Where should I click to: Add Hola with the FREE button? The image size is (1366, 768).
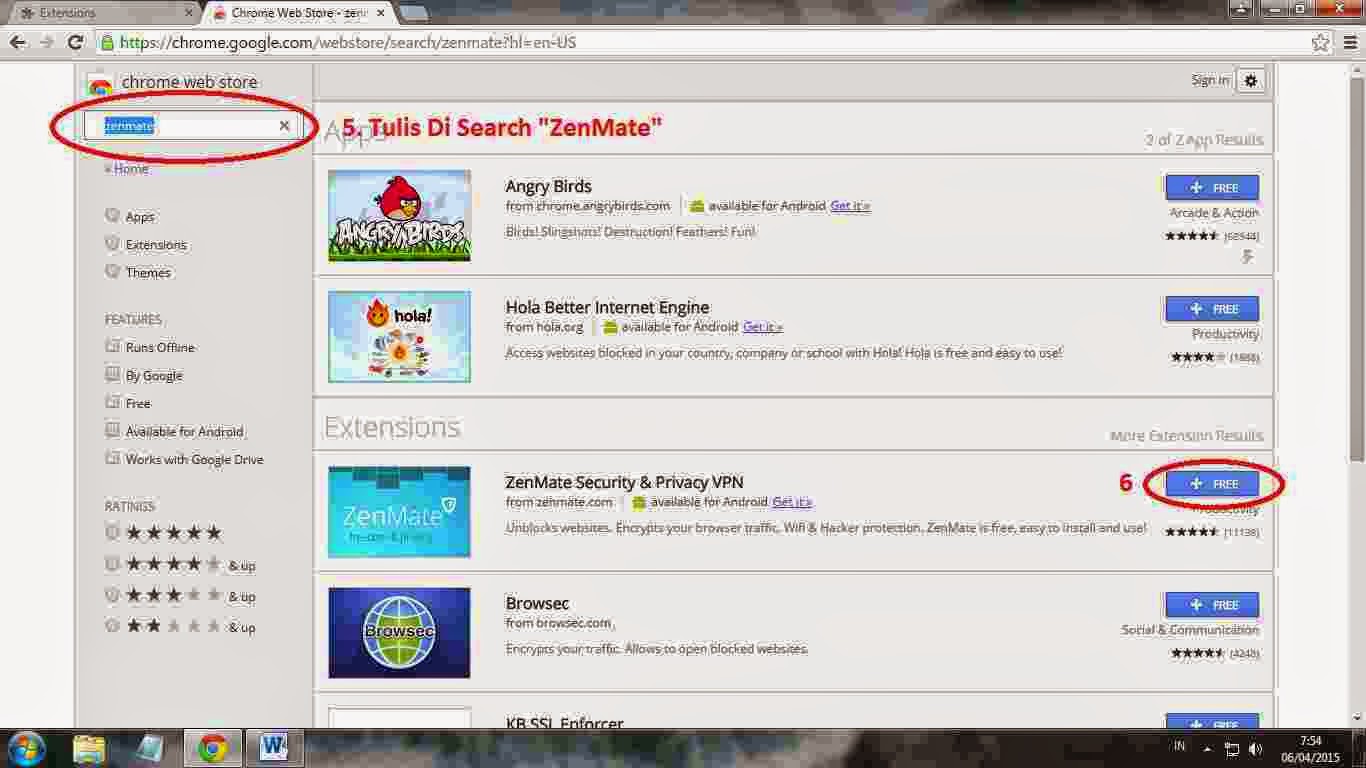pyautogui.click(x=1212, y=308)
